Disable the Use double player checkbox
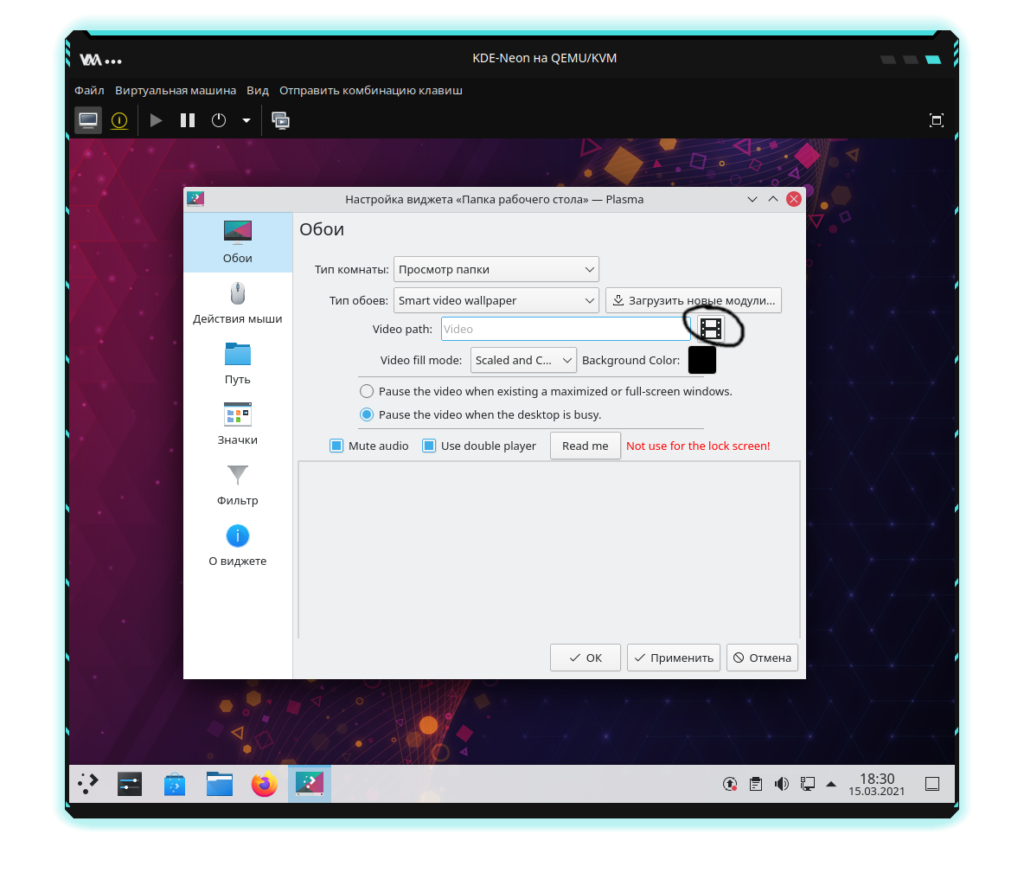The height and width of the screenshot is (892, 1024). pyautogui.click(x=429, y=446)
